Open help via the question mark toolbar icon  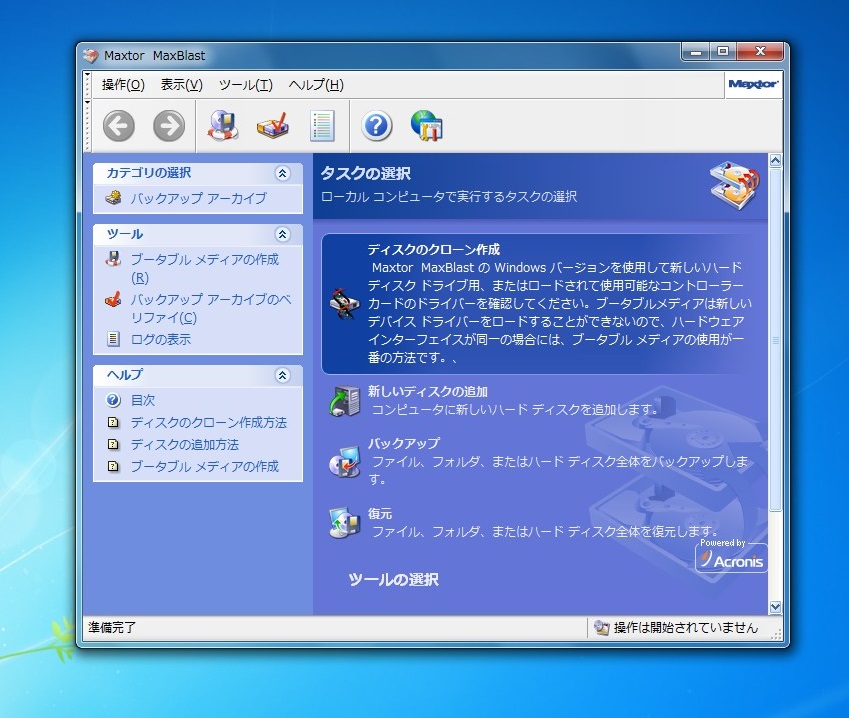377,126
